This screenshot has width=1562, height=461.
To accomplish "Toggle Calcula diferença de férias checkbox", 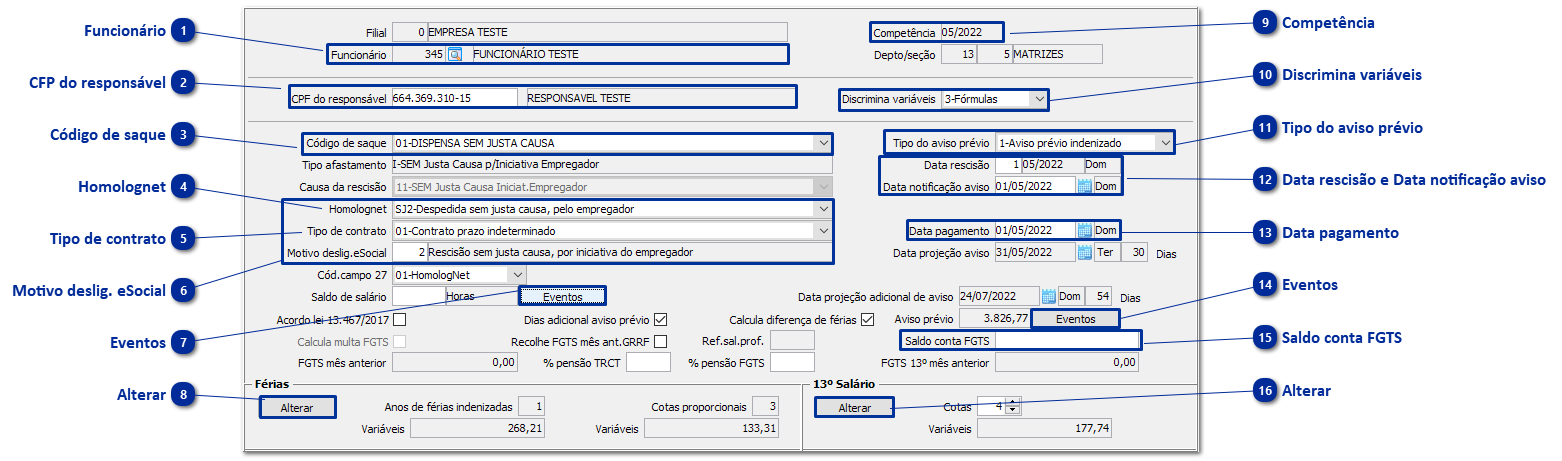I will [867, 321].
